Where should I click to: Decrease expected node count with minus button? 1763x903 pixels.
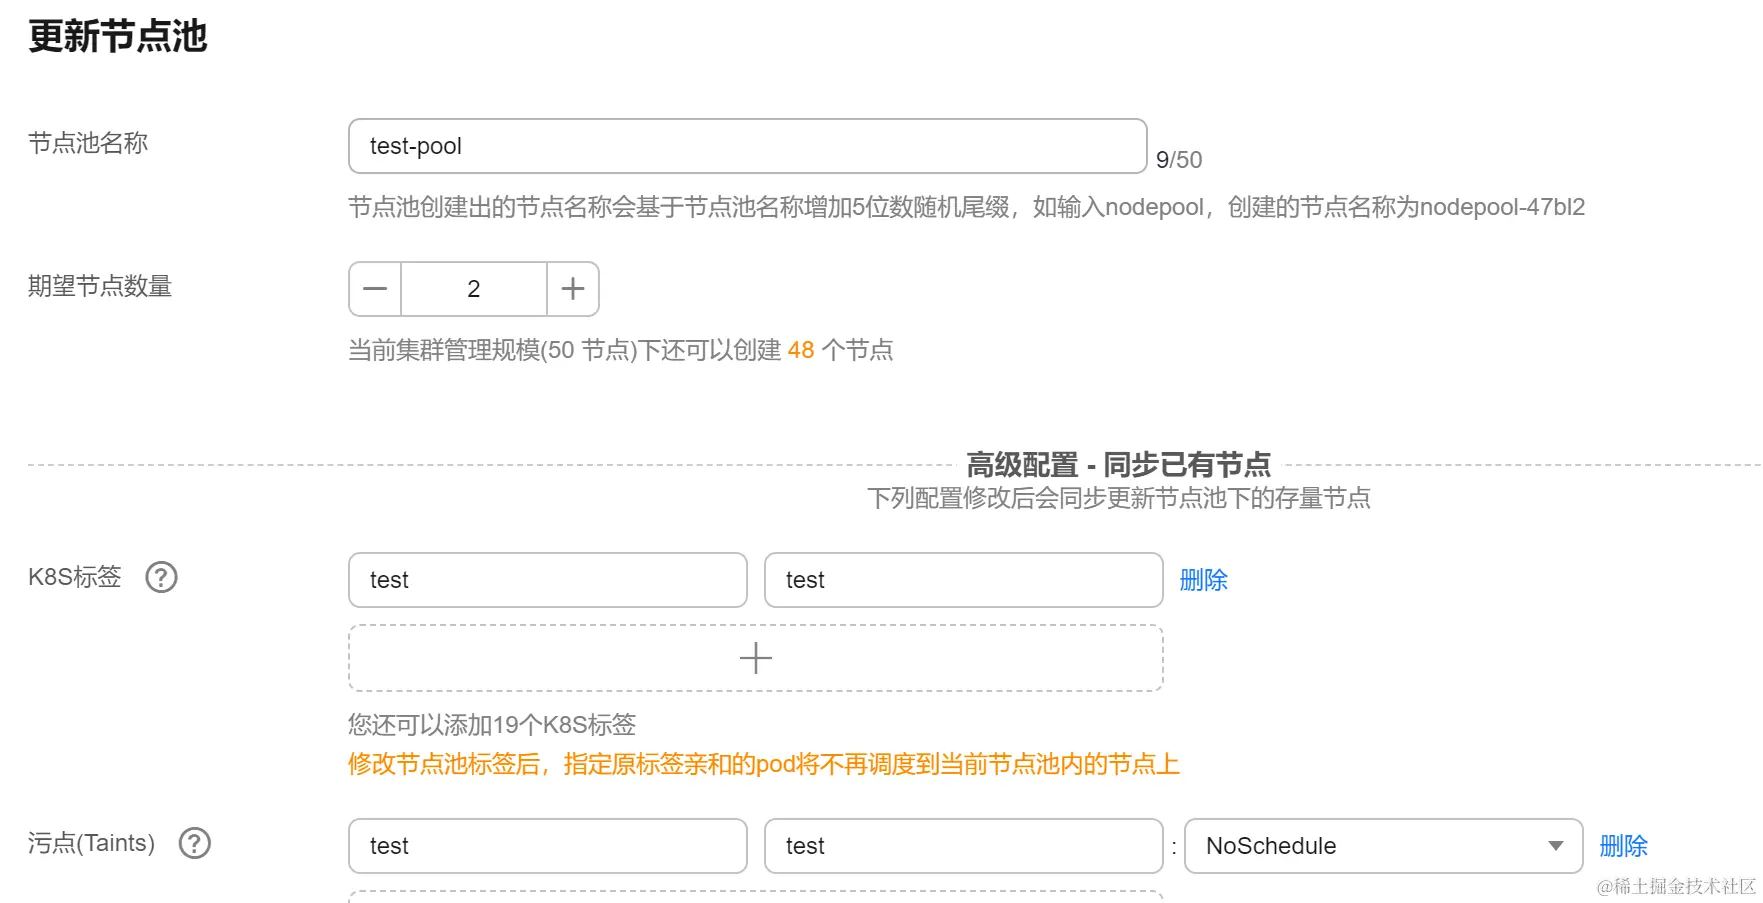[x=375, y=289]
